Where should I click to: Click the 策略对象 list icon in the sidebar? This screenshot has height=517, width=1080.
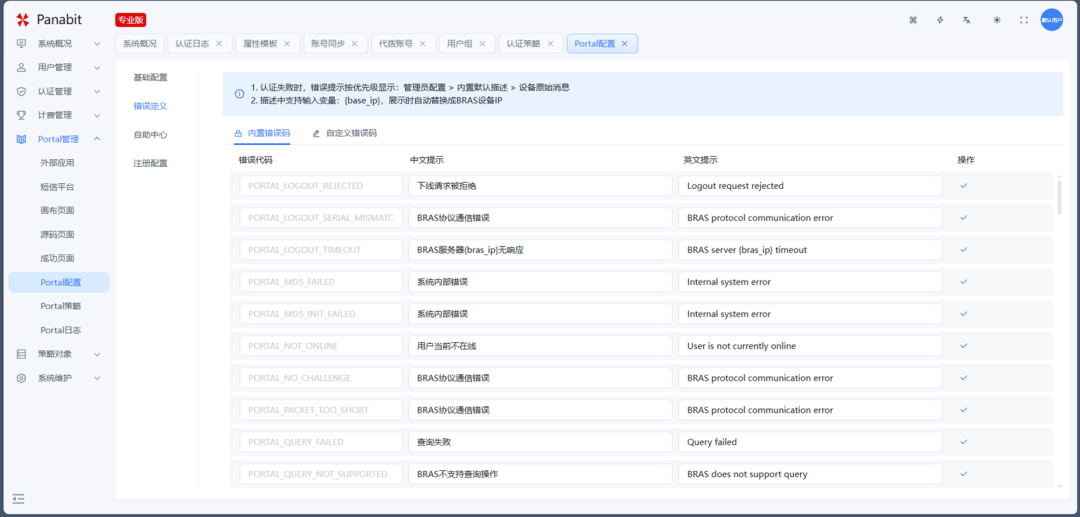(x=21, y=354)
